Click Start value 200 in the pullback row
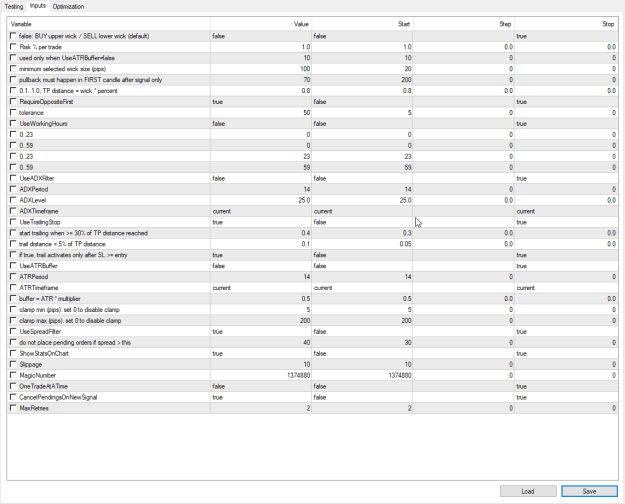This screenshot has width=625, height=504. [x=362, y=80]
